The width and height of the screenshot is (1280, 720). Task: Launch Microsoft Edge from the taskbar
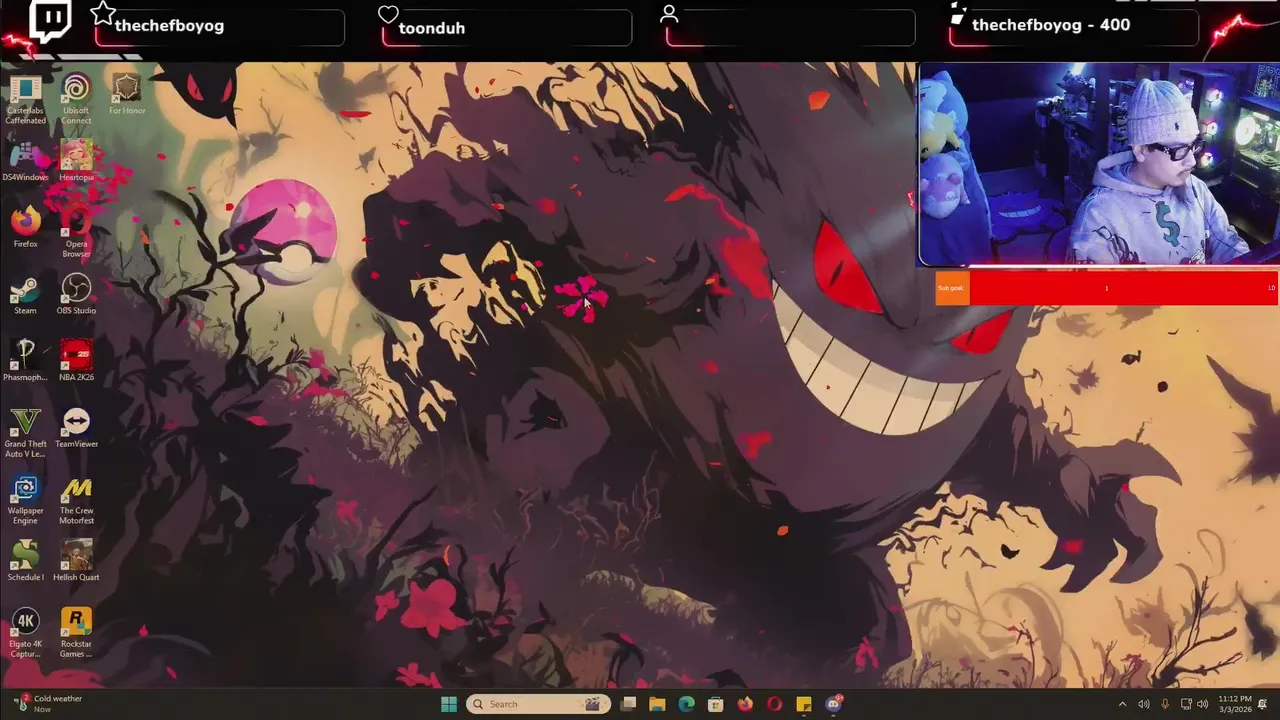point(686,704)
